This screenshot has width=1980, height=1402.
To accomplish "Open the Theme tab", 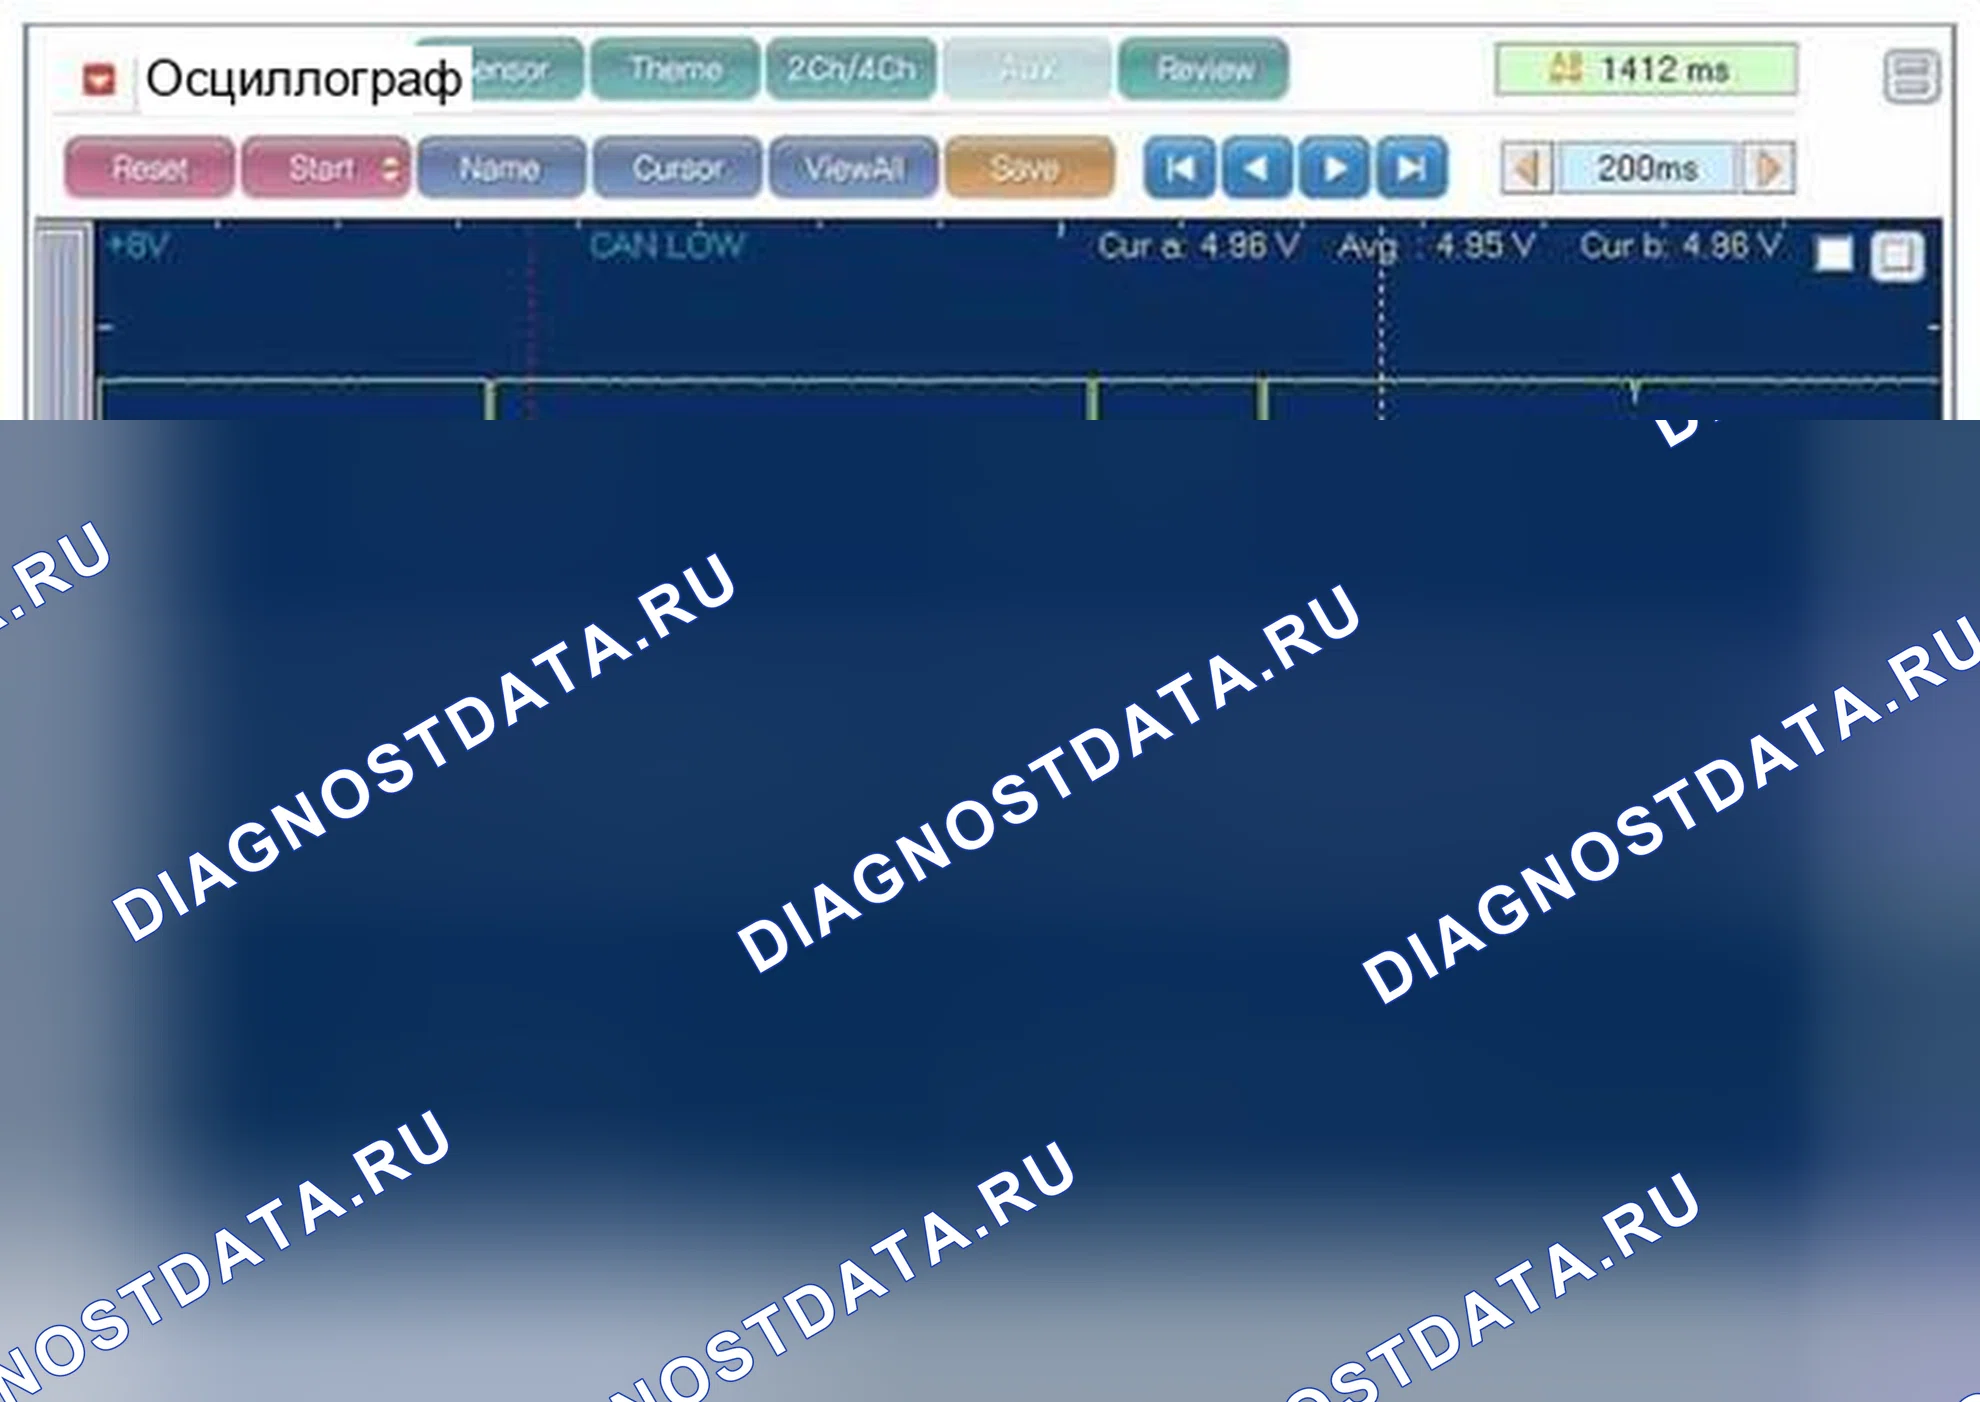I will coord(675,69).
